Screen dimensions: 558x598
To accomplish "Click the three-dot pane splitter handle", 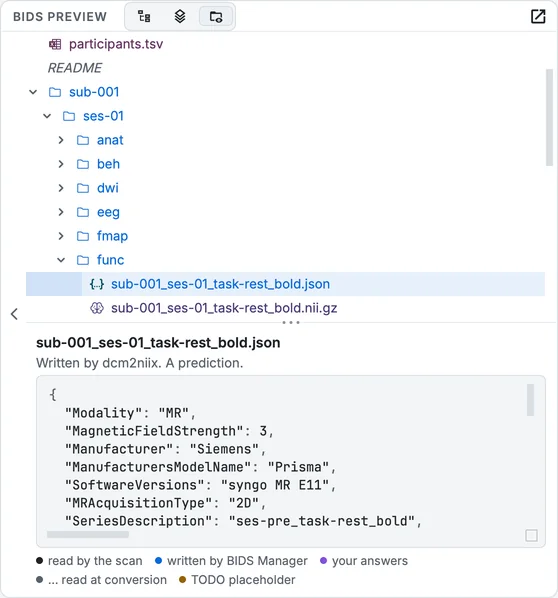I will 291,323.
